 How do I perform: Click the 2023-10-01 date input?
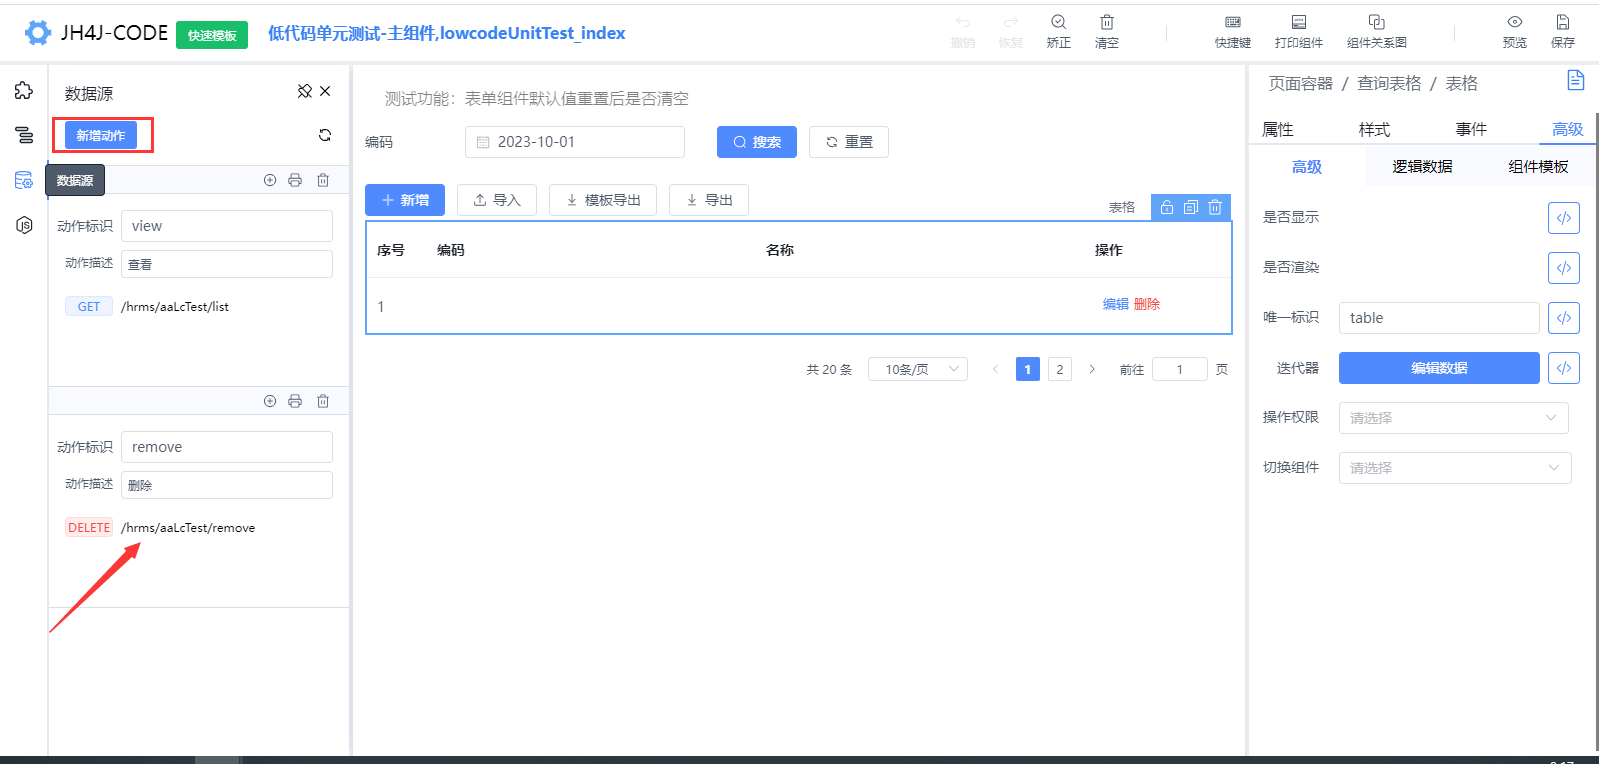[575, 142]
